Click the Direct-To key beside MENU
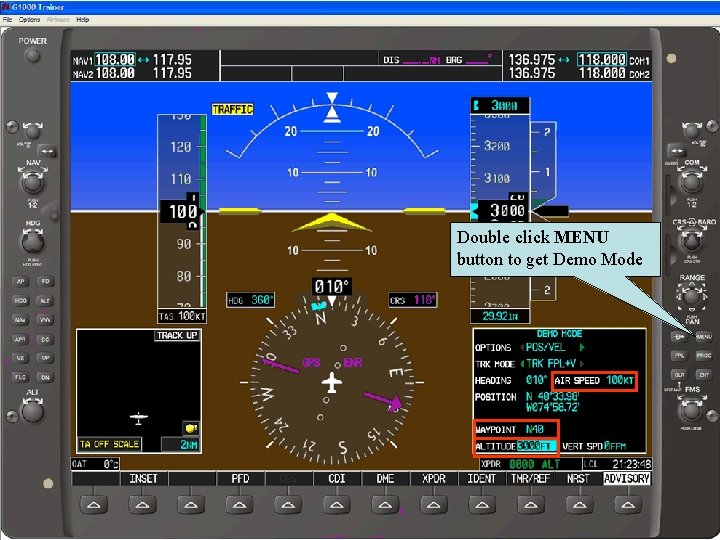Viewport: 720px width, 540px height. (x=679, y=337)
